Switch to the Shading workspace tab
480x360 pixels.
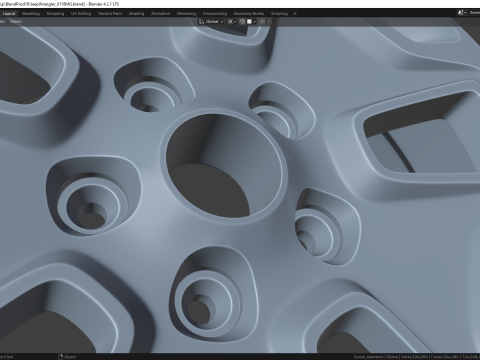click(137, 14)
